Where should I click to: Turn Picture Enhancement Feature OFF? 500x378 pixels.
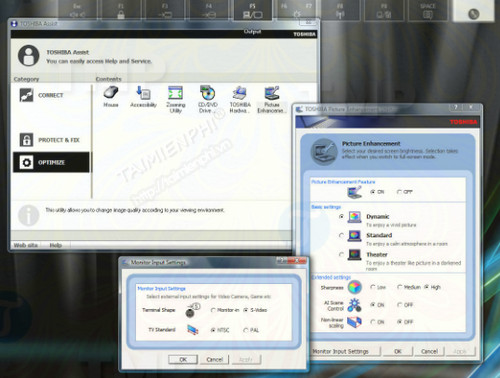[x=399, y=192]
